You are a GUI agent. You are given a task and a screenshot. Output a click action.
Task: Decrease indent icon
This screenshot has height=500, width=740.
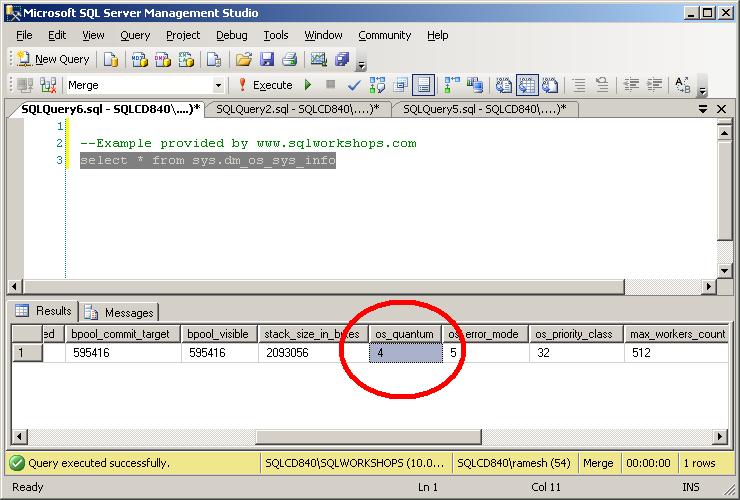(631, 85)
